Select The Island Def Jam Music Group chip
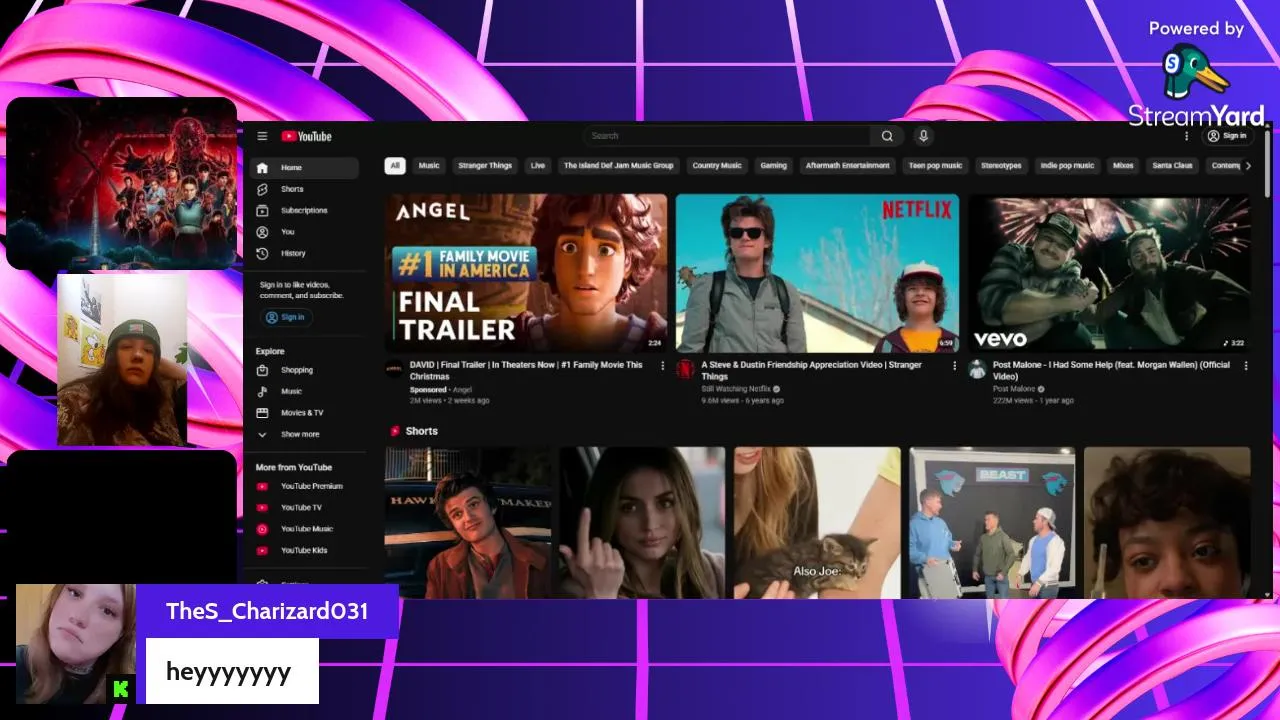The width and height of the screenshot is (1280, 720). pyautogui.click(x=619, y=166)
